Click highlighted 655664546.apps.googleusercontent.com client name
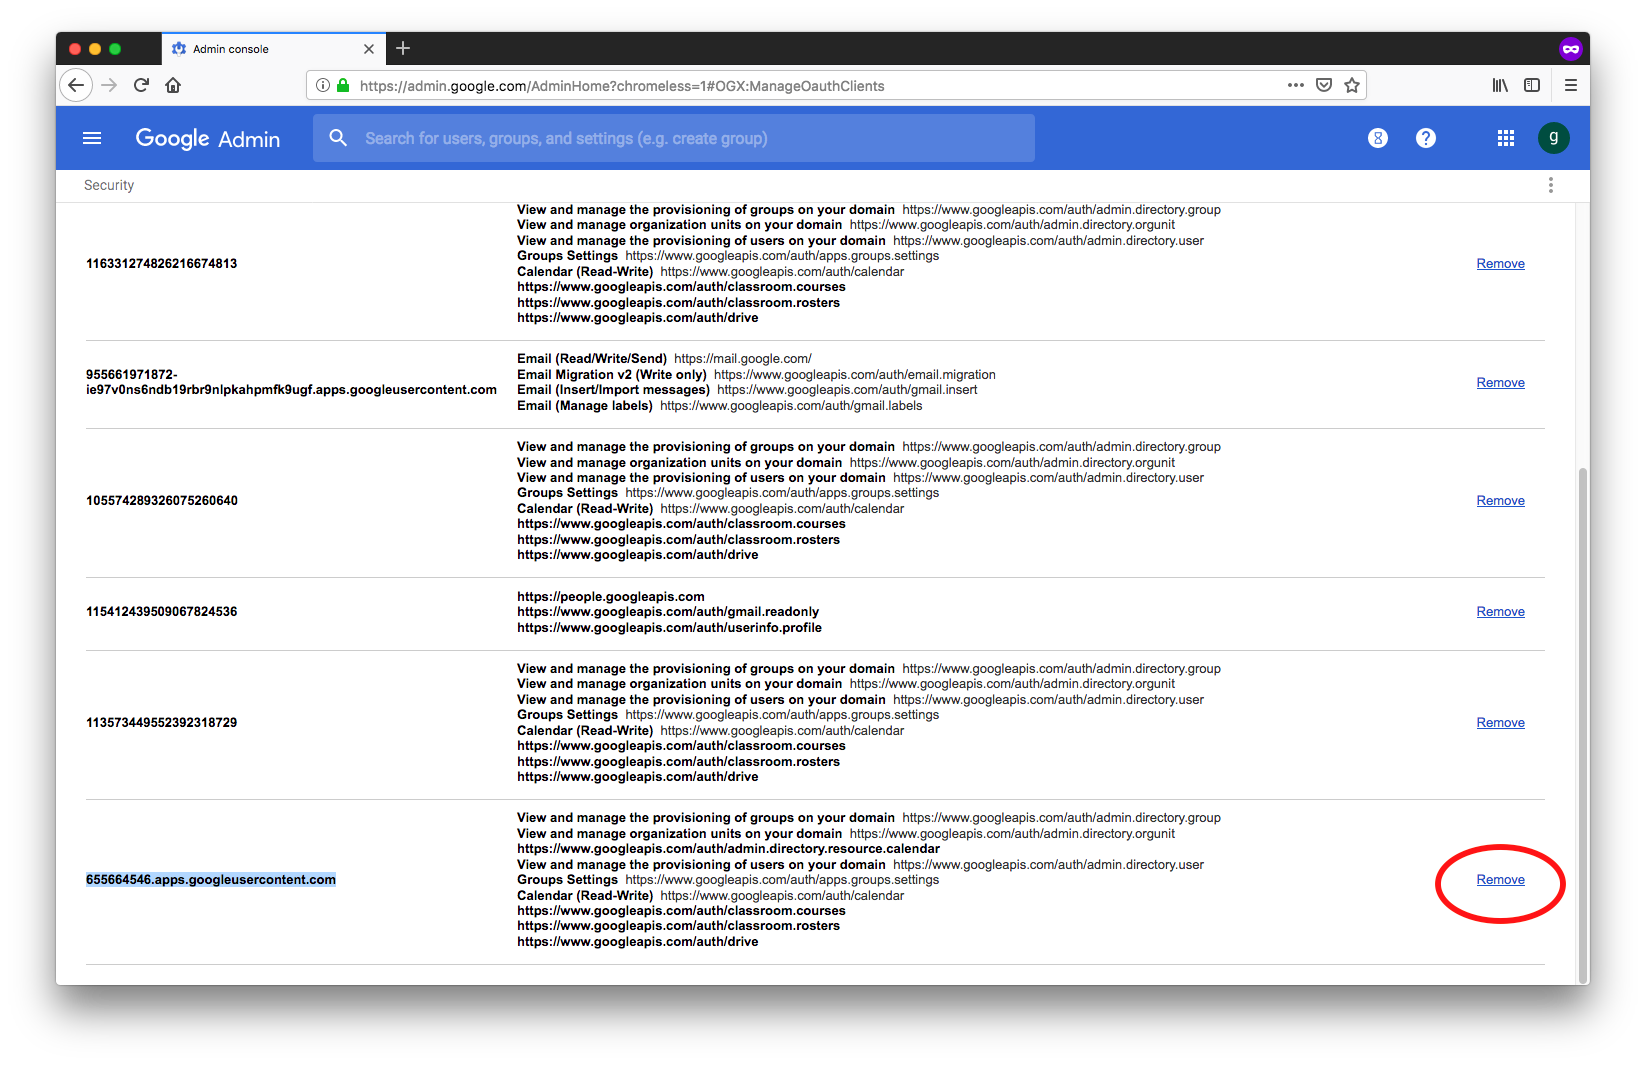Viewport: 1646px width, 1065px height. click(x=211, y=880)
